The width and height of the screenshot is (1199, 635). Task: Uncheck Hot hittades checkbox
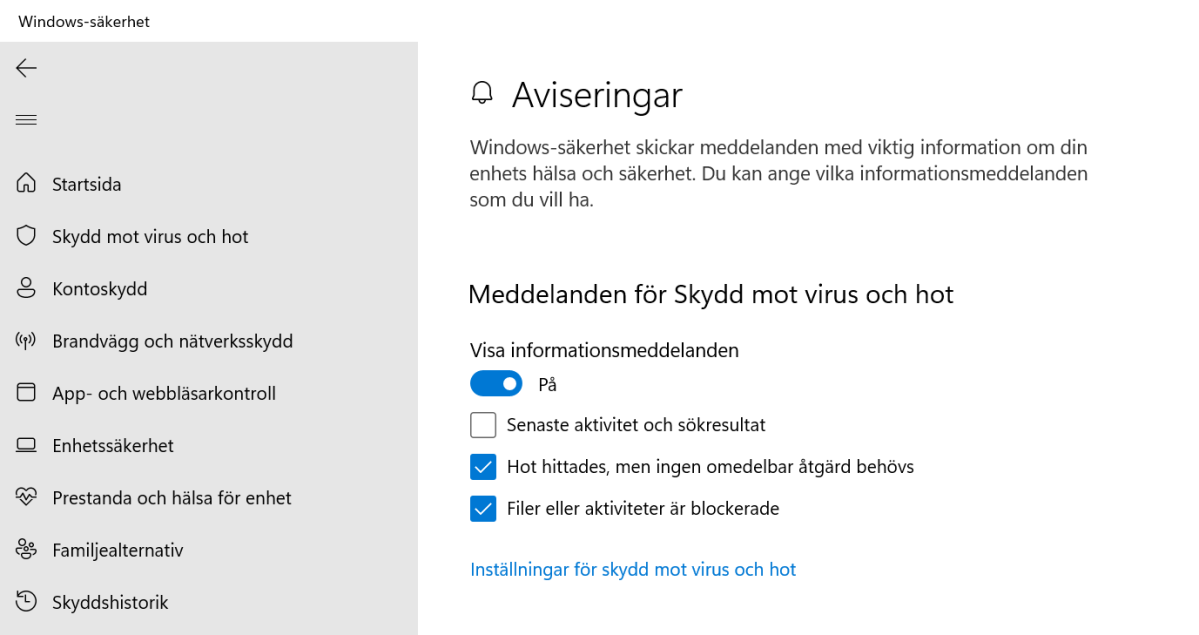tap(483, 466)
